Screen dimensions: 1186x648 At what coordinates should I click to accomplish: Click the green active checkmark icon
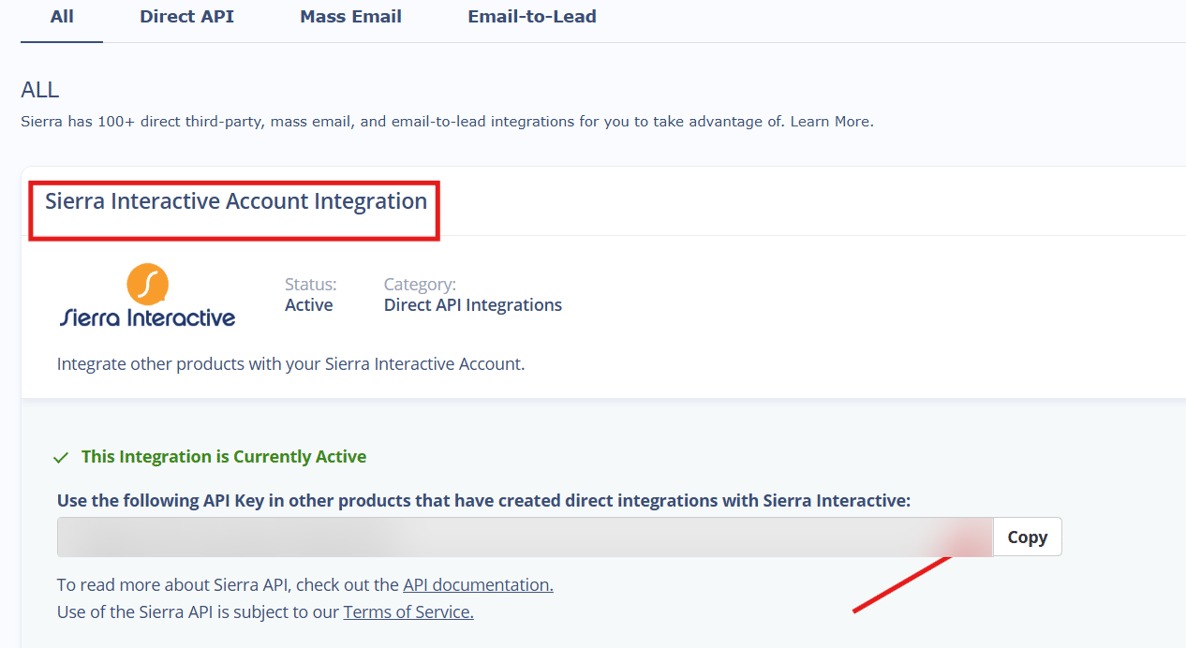point(61,457)
